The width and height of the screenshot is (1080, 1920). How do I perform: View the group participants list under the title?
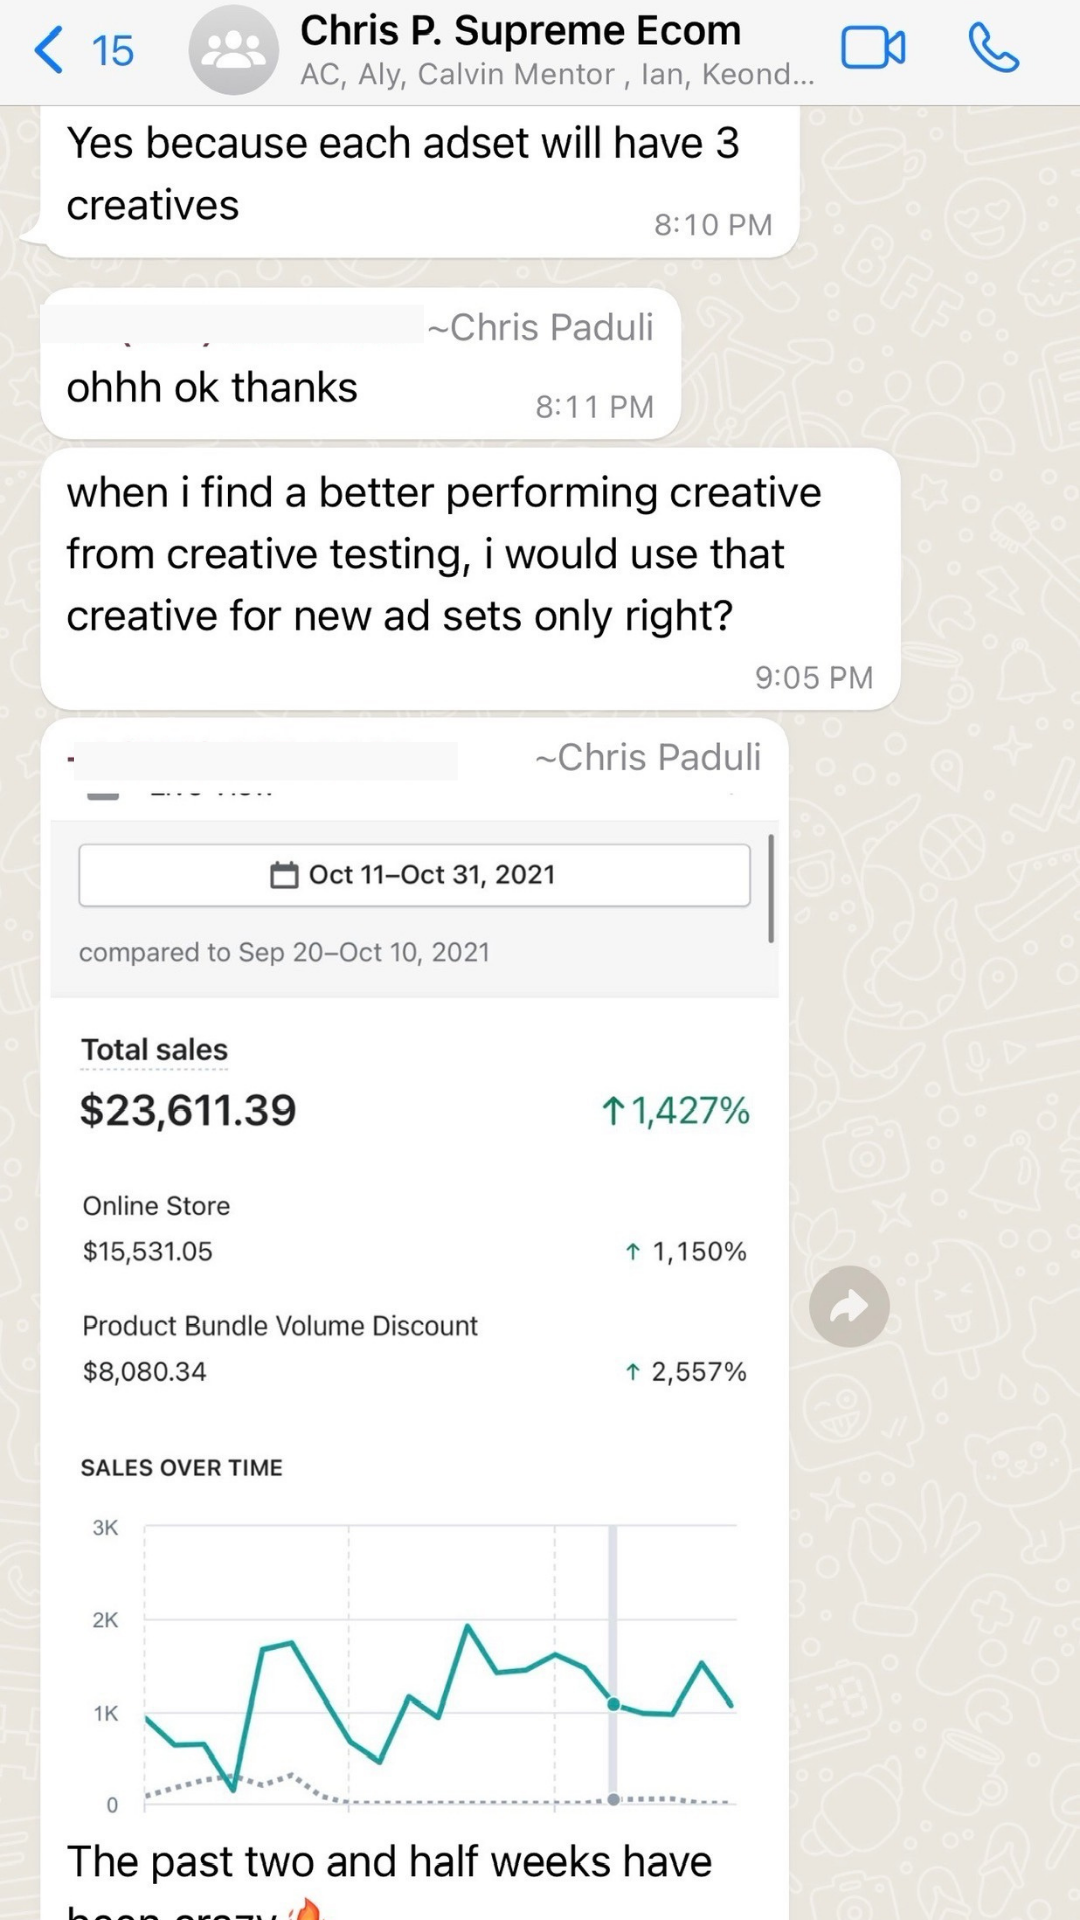[557, 75]
